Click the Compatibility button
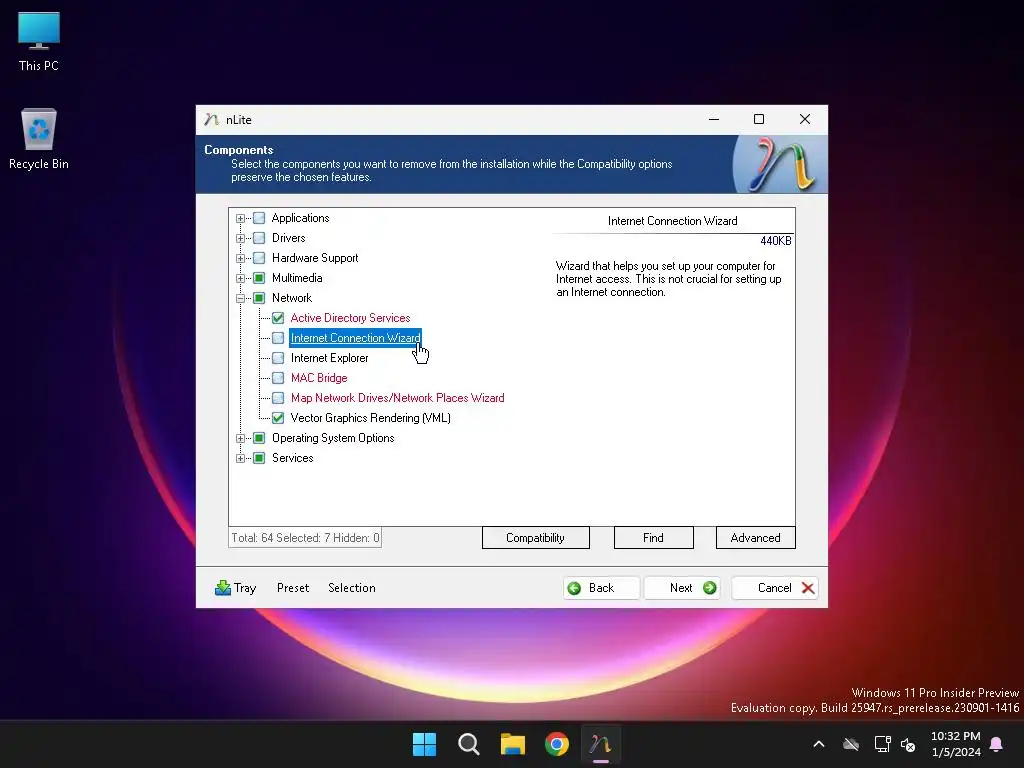Image resolution: width=1024 pixels, height=768 pixels. (536, 537)
